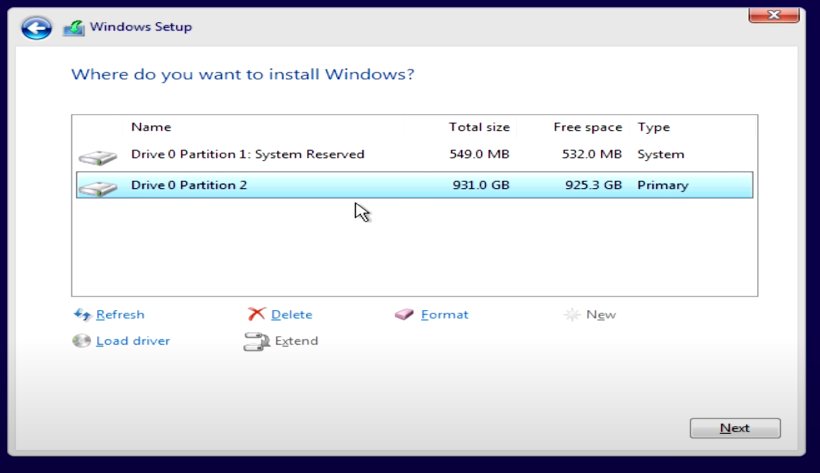Click the Refresh arrows icon

(x=82, y=314)
